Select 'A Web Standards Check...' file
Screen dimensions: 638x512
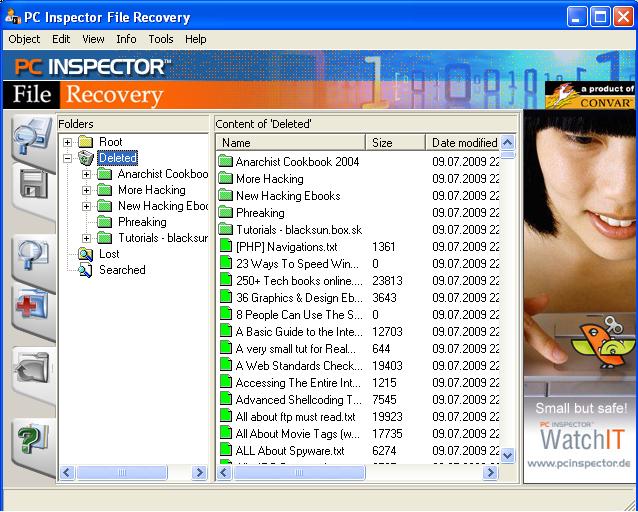[x=299, y=365]
